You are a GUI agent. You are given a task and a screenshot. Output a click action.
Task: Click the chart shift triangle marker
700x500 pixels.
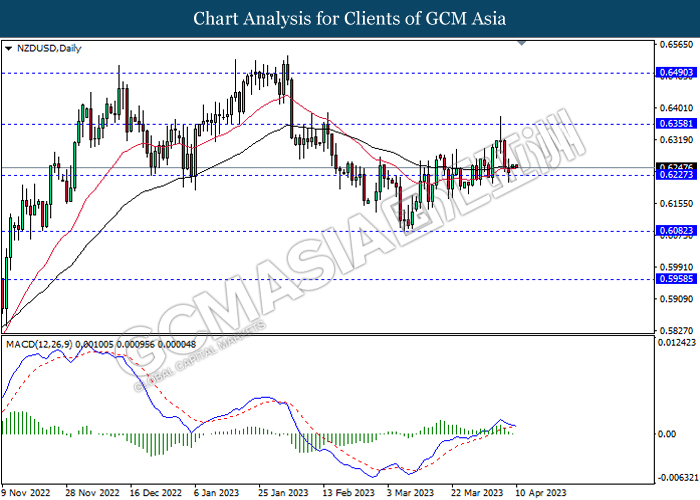pos(522,43)
